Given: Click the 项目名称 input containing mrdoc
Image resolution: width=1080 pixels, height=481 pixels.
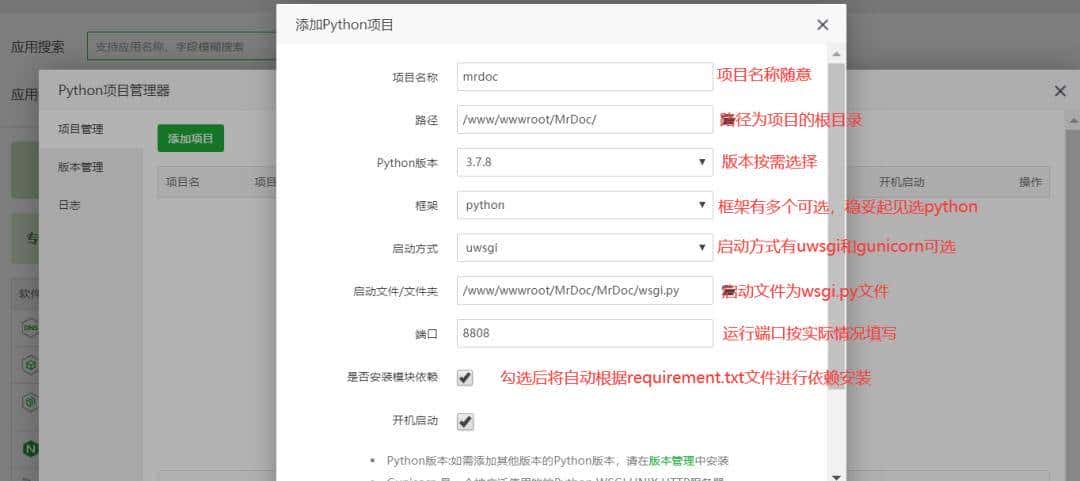Looking at the screenshot, I should point(585,76).
